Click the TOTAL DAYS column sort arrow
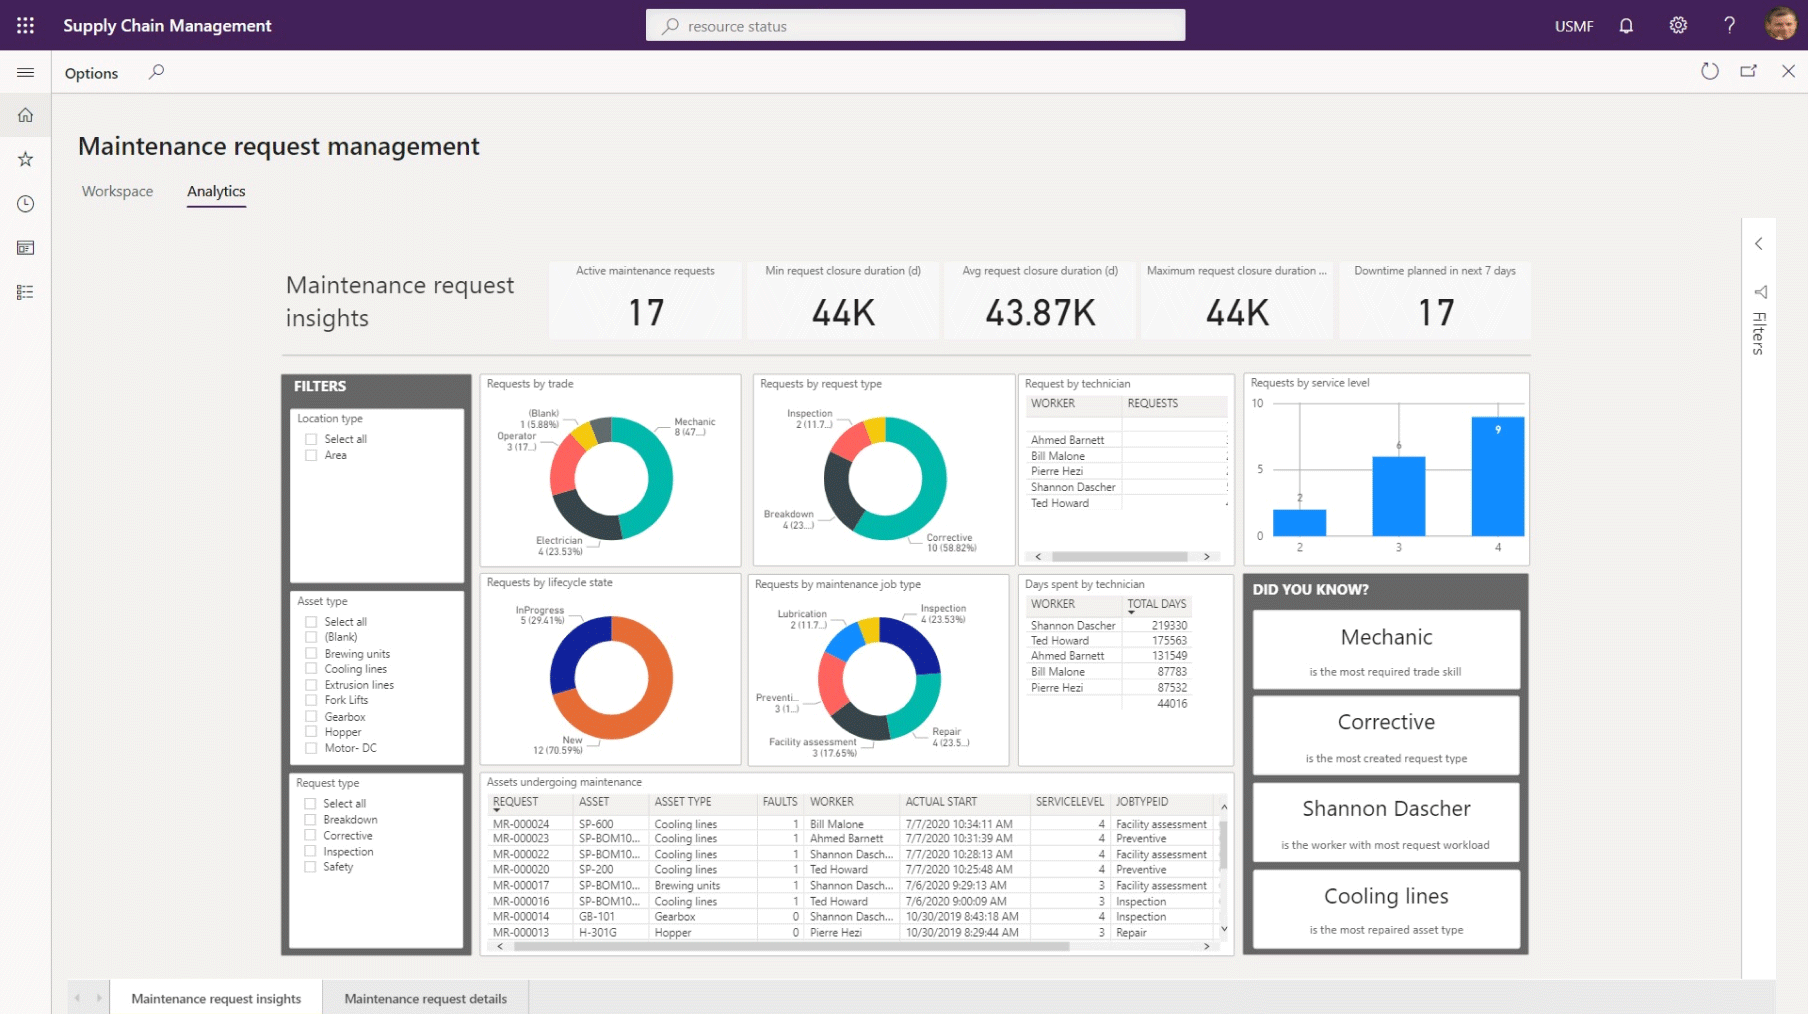The image size is (1808, 1014). (x=1131, y=613)
